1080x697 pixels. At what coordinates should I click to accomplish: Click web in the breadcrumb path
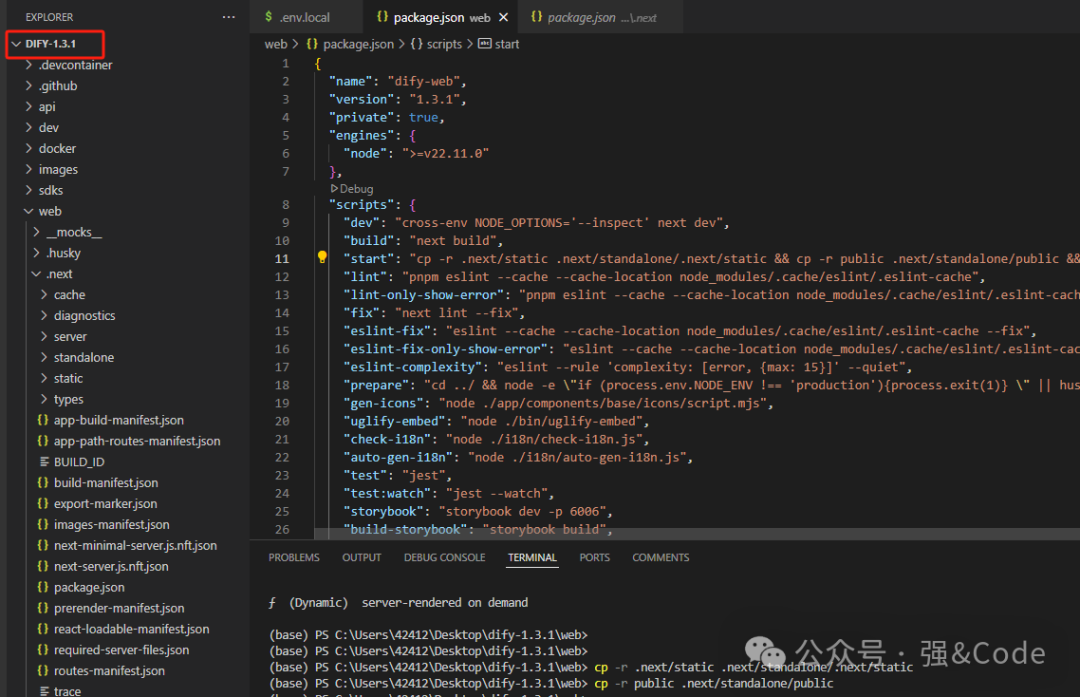click(276, 44)
